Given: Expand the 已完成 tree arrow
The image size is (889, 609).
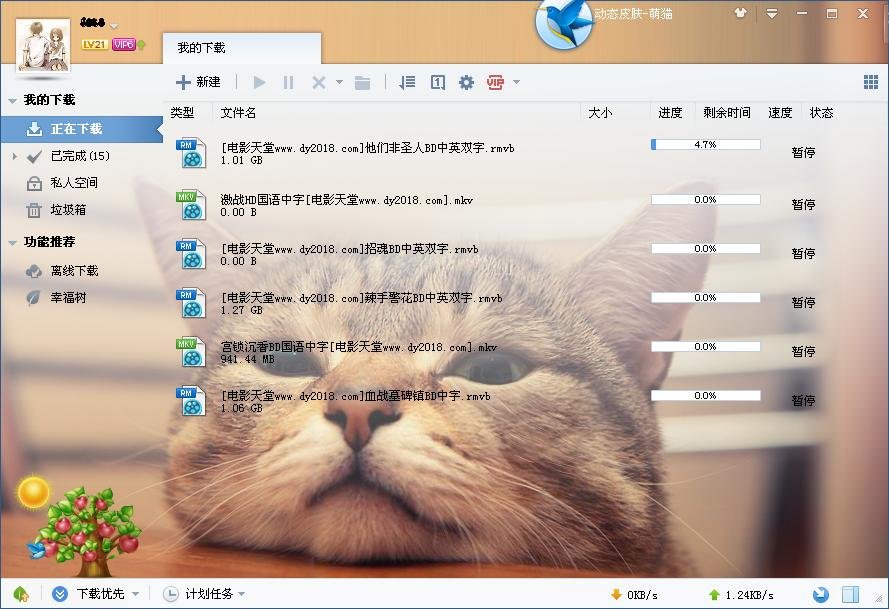Looking at the screenshot, I should tap(14, 156).
